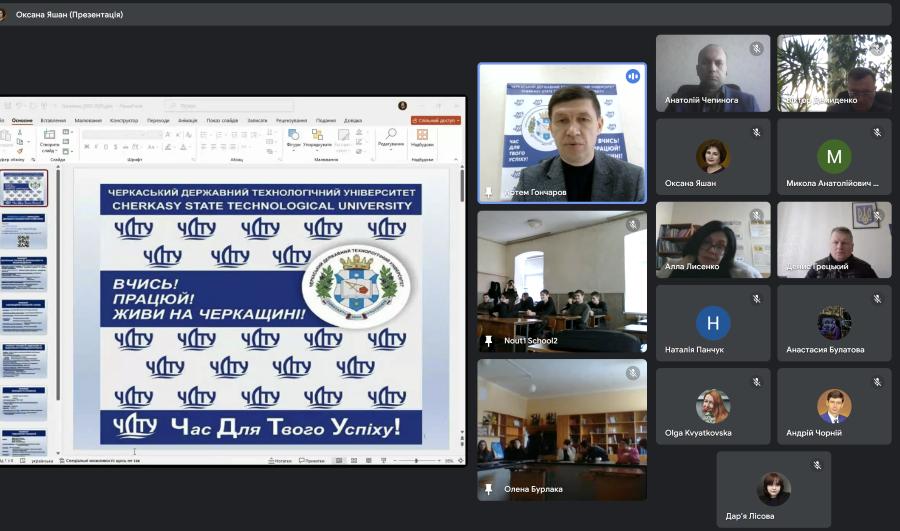Screen dimensions: 900x531
Task: Click the cut scissors icon
Action: 20,132
